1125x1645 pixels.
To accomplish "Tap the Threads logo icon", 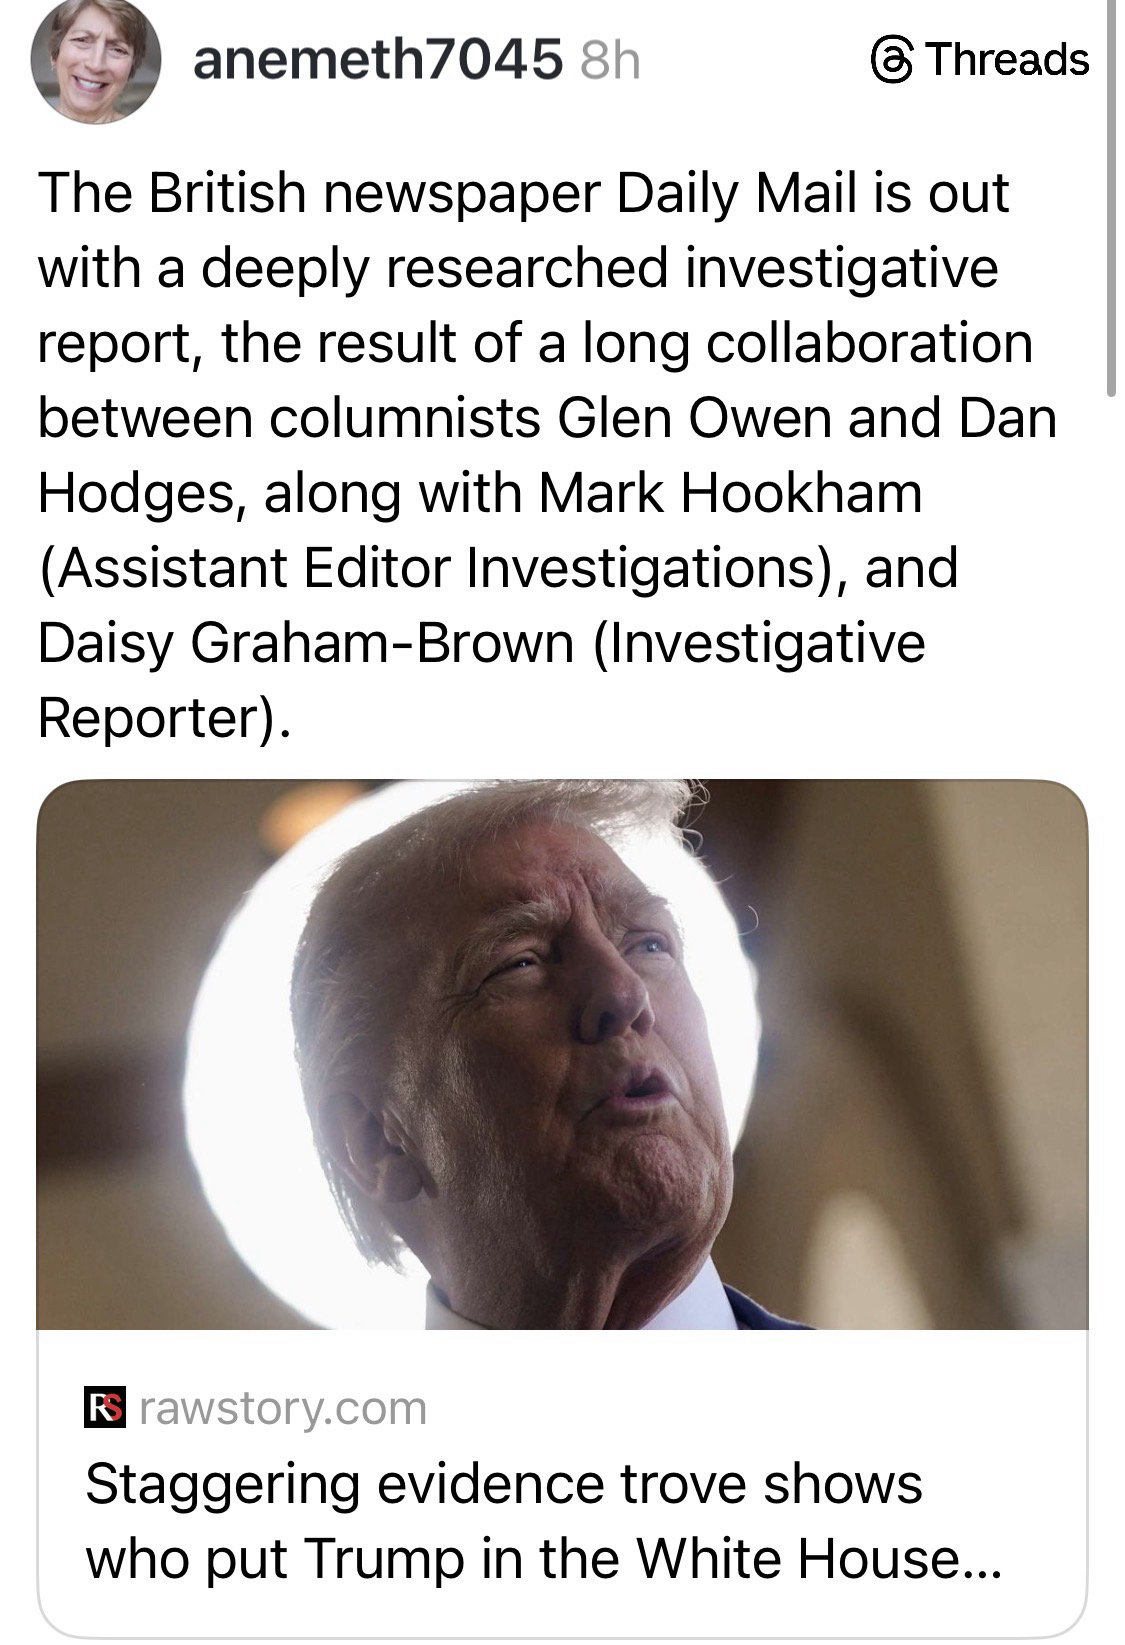I will coord(891,60).
